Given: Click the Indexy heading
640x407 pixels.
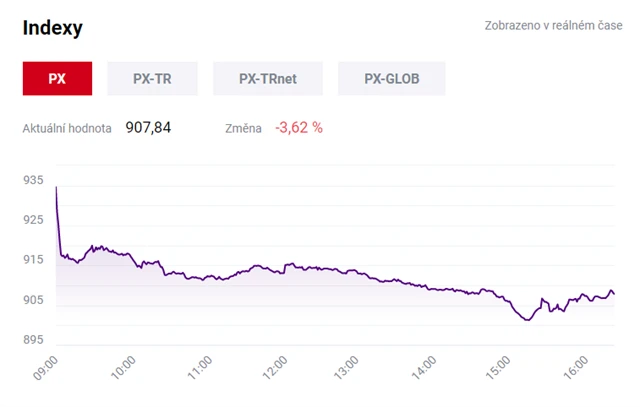Looking at the screenshot, I should tap(53, 28).
